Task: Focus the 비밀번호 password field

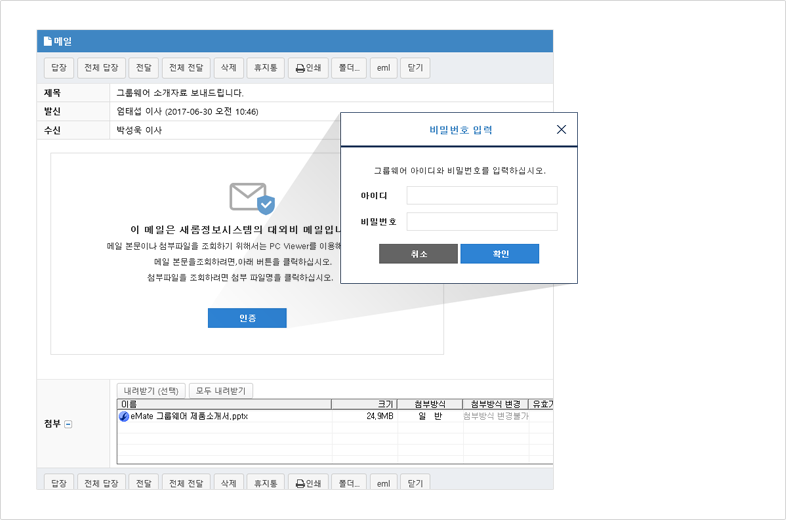Action: [x=482, y=221]
